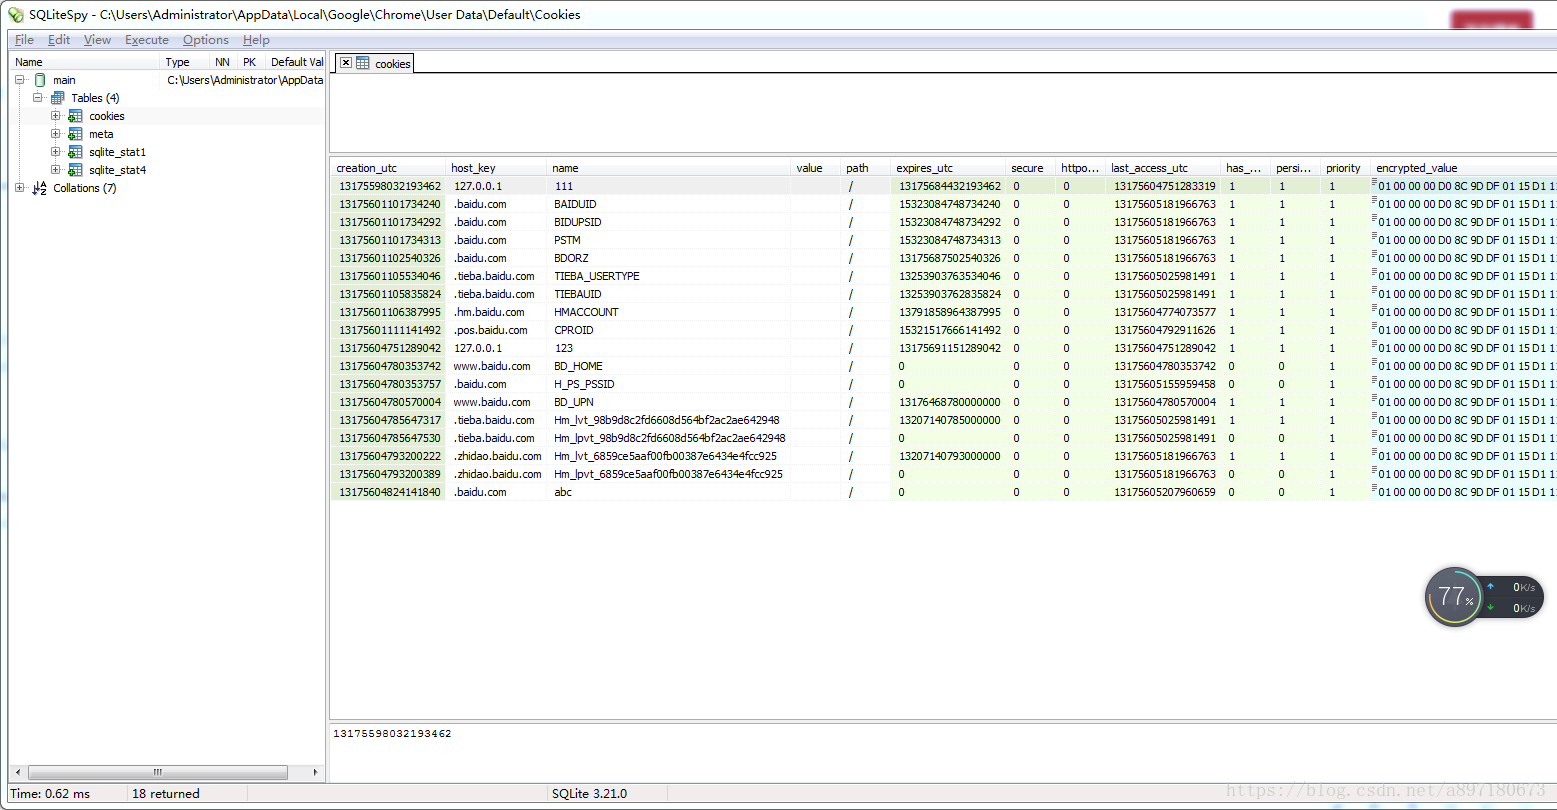Click the SQL editor input area
The width and height of the screenshot is (1557, 810).
[943, 113]
